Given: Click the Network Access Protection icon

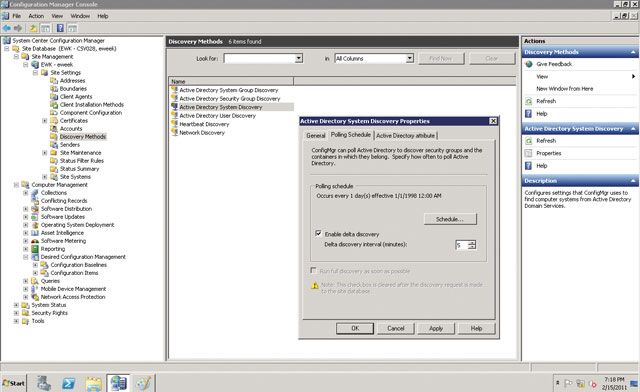Looking at the screenshot, I should 35,297.
